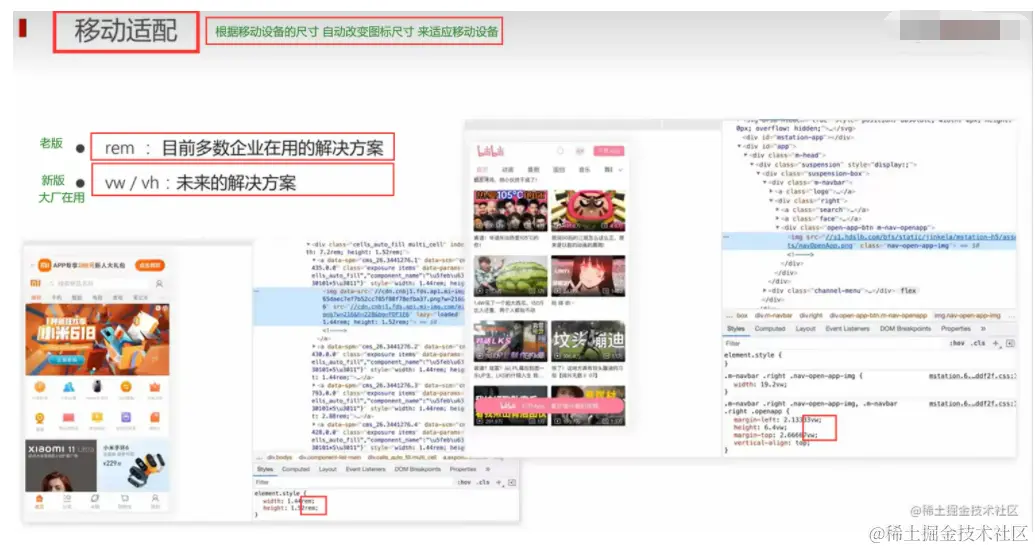This screenshot has width=1035, height=550.
Task: Open Event Listeners tab in left DevTools
Action: (365, 469)
